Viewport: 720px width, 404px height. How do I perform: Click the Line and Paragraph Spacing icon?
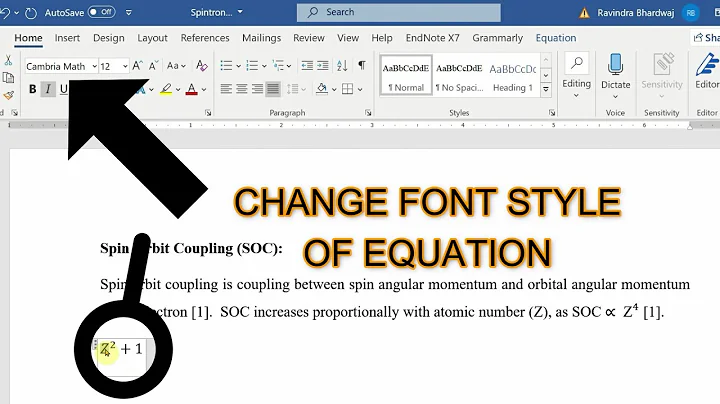click(x=292, y=89)
